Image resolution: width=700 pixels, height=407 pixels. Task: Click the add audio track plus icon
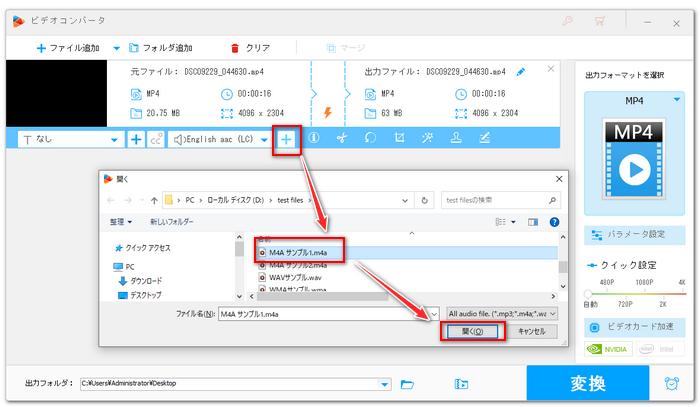(x=286, y=140)
